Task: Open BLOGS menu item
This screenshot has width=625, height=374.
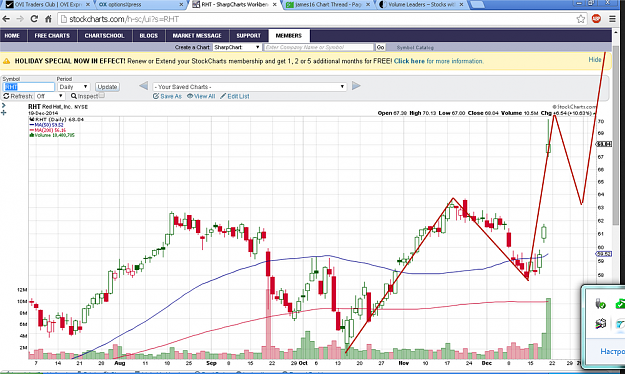Action: point(149,35)
